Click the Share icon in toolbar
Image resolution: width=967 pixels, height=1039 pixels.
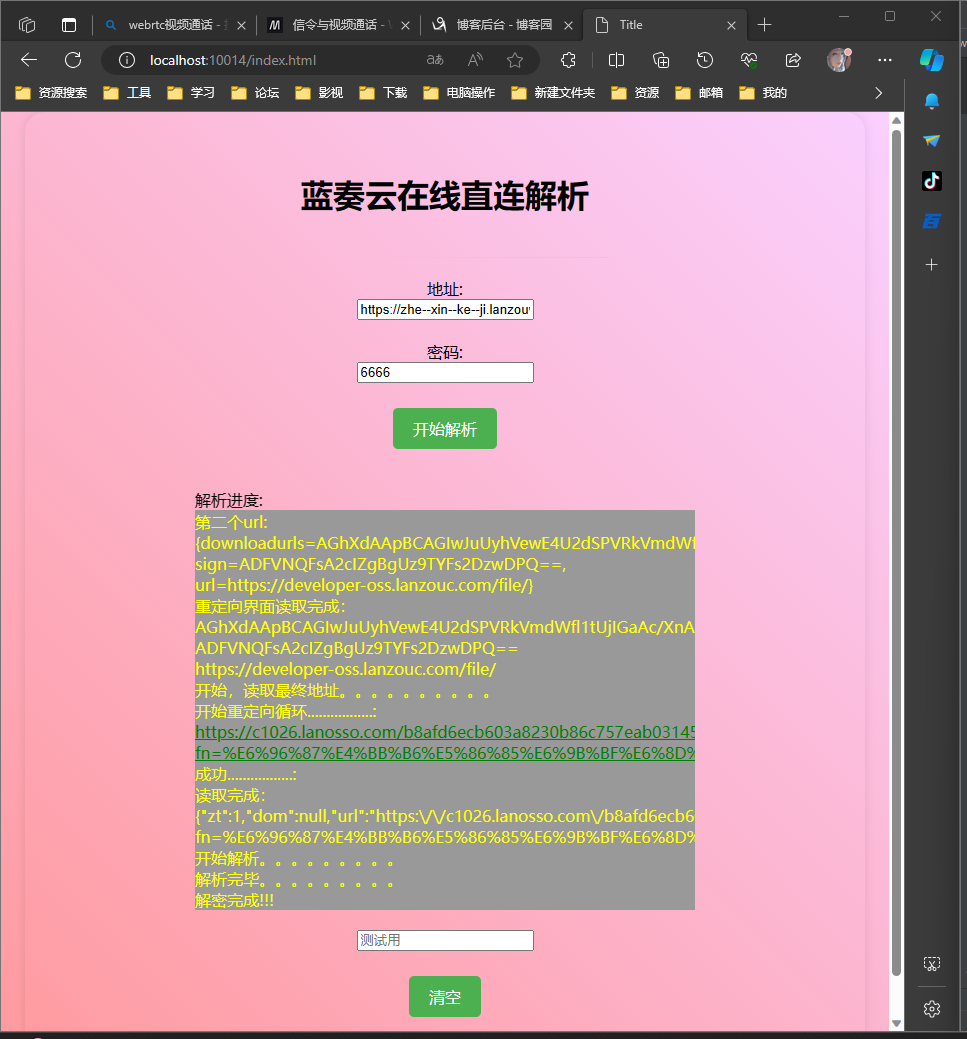tap(793, 60)
